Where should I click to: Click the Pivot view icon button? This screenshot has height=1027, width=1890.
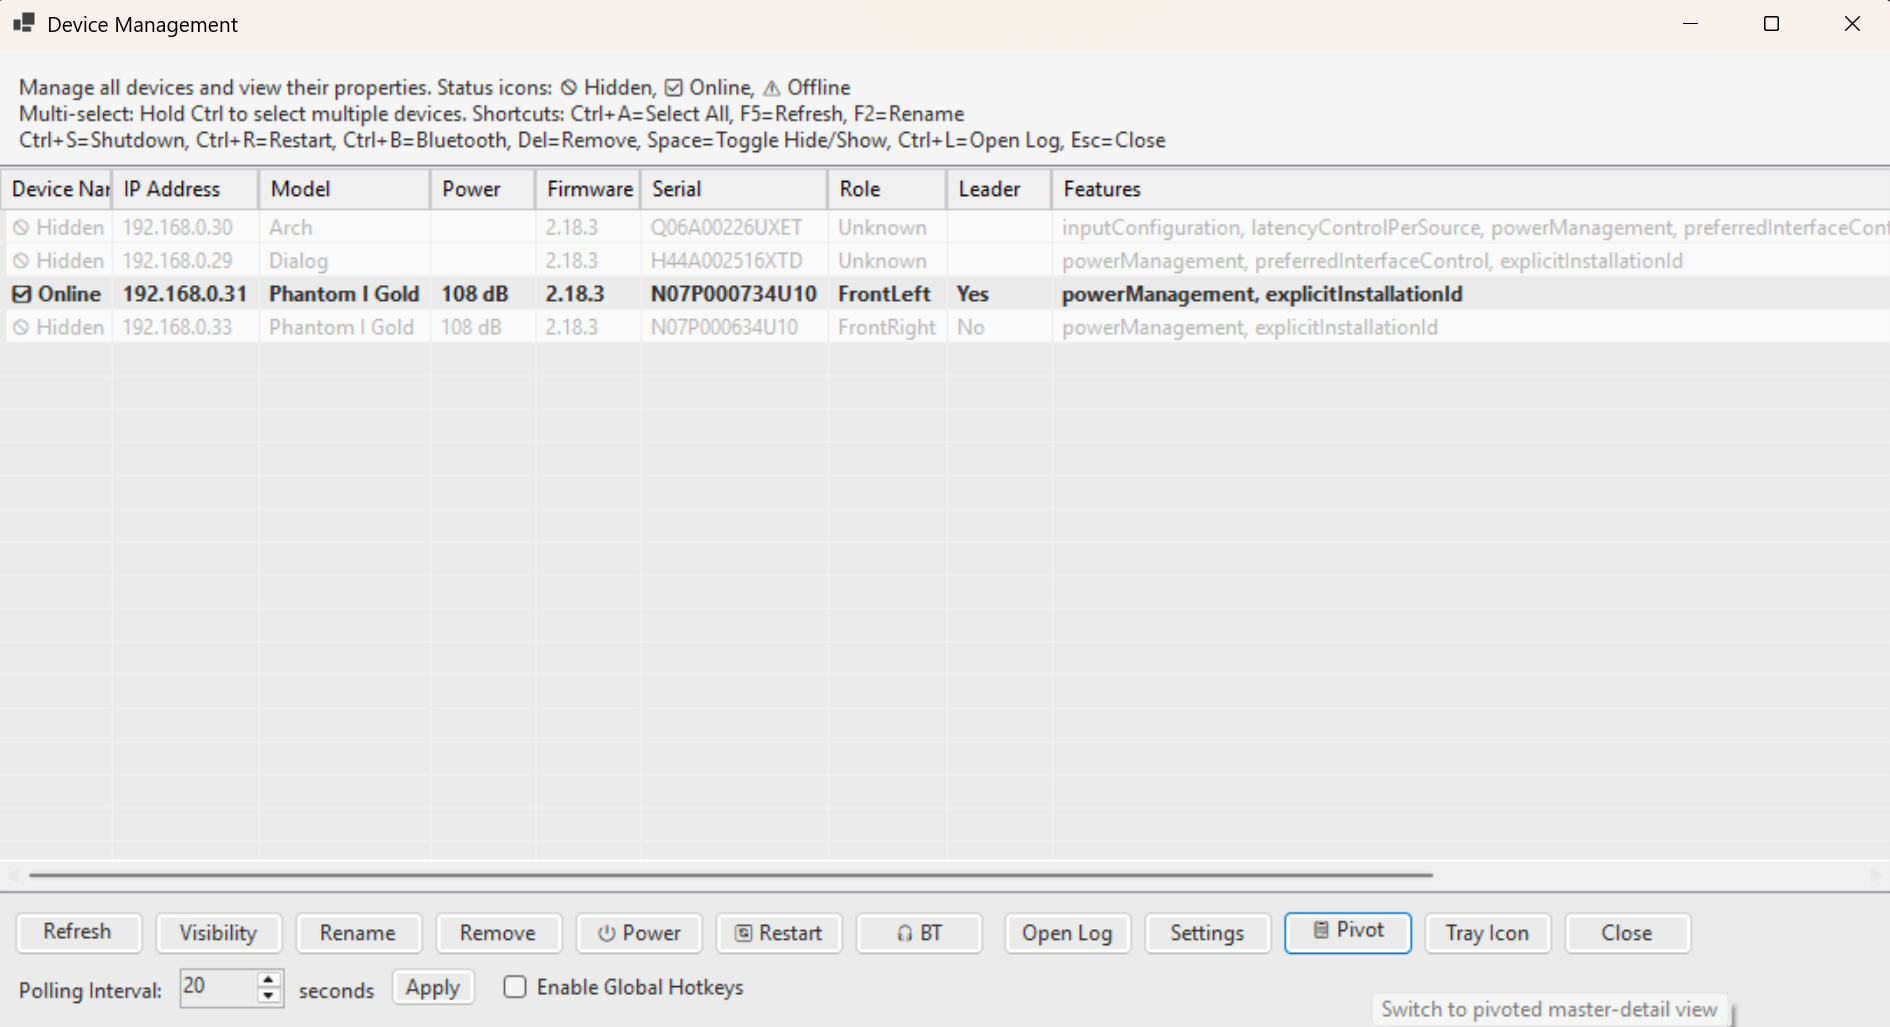pyautogui.click(x=1320, y=931)
